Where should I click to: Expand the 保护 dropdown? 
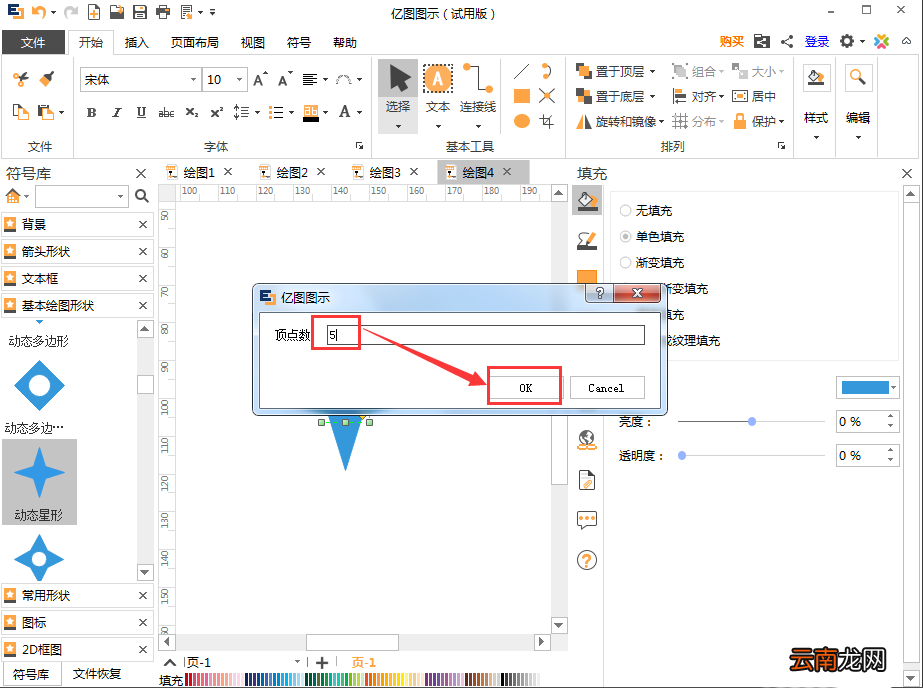782,122
